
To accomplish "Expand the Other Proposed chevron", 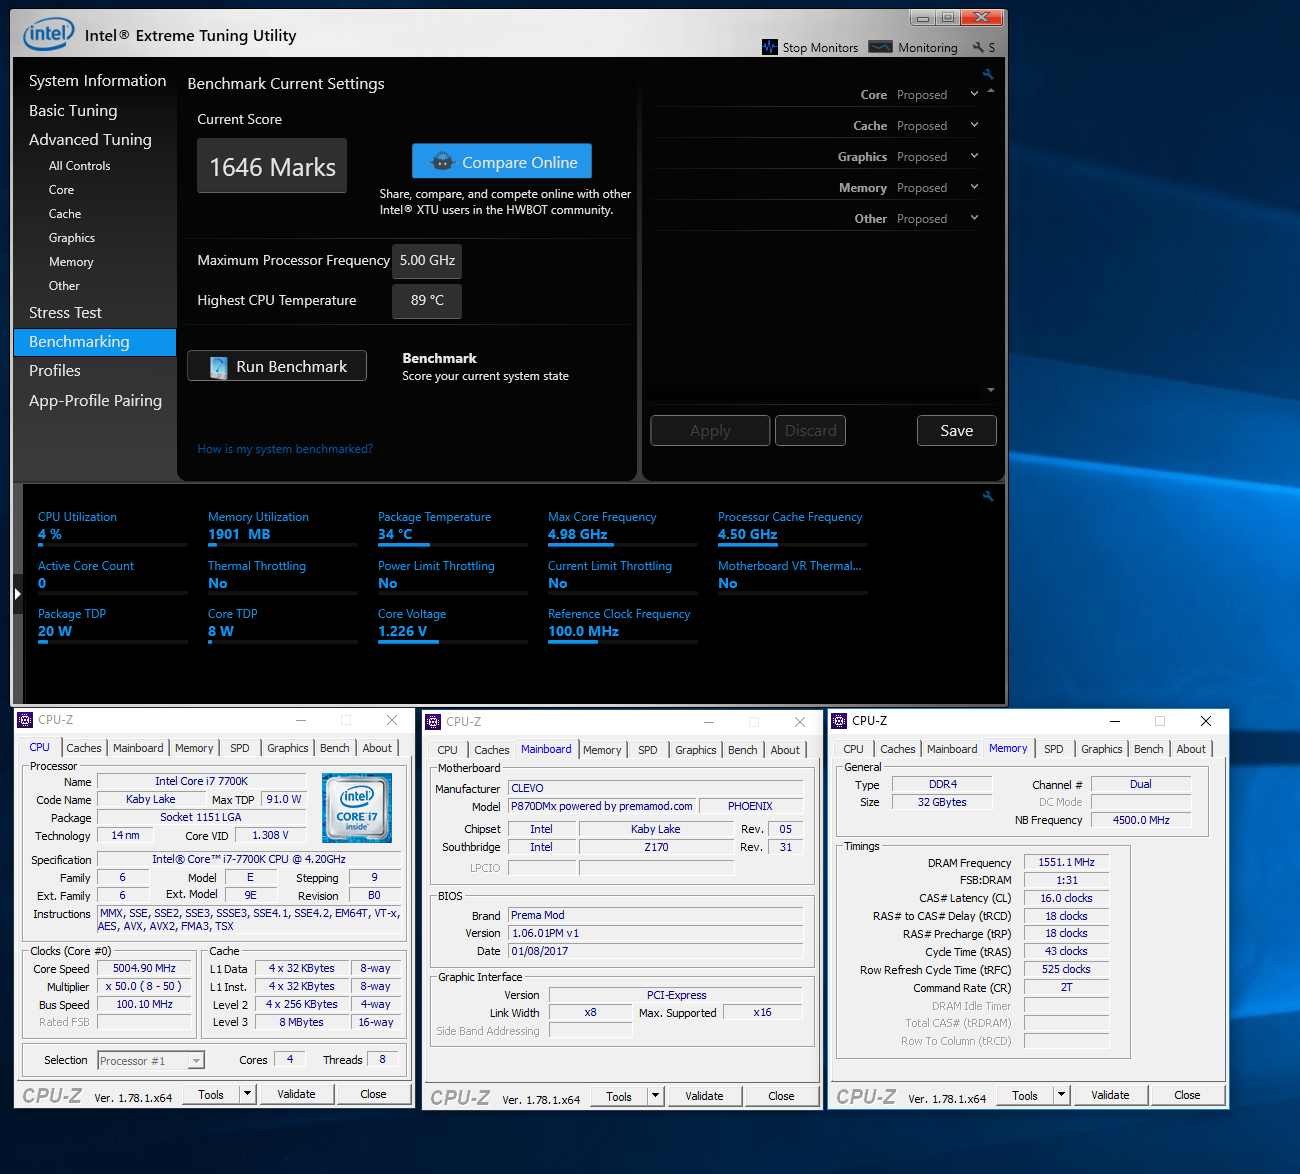I will [974, 218].
